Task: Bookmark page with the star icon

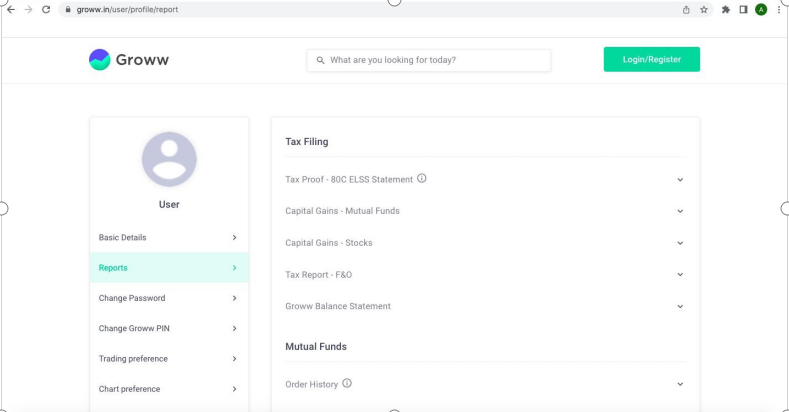Action: [x=703, y=10]
